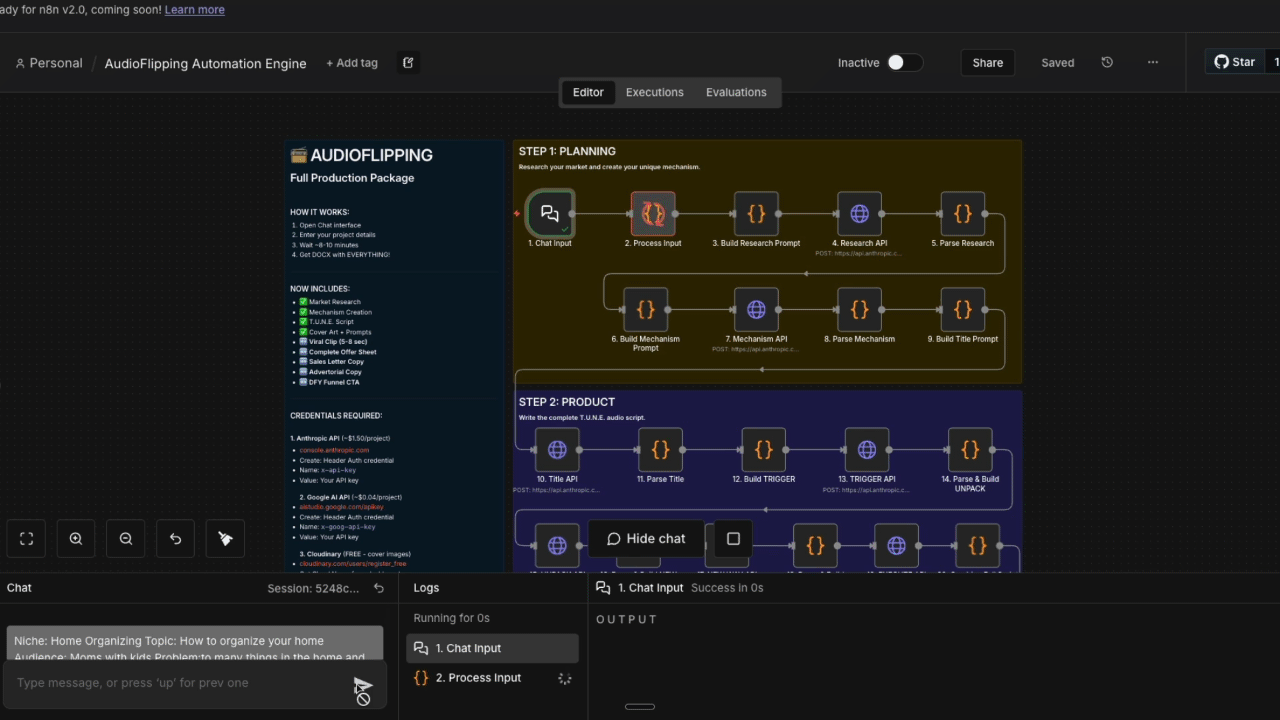Open the three-dot workflow options menu

click(1153, 62)
